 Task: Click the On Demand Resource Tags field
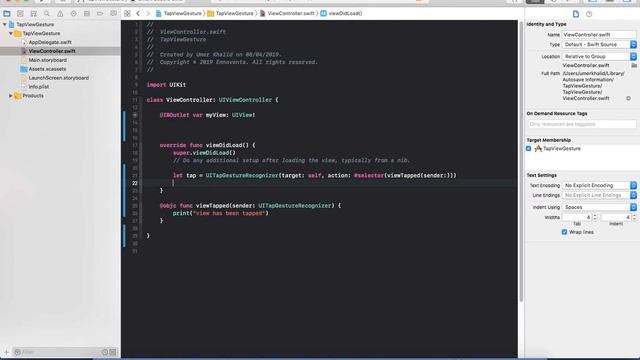pyautogui.click(x=582, y=124)
